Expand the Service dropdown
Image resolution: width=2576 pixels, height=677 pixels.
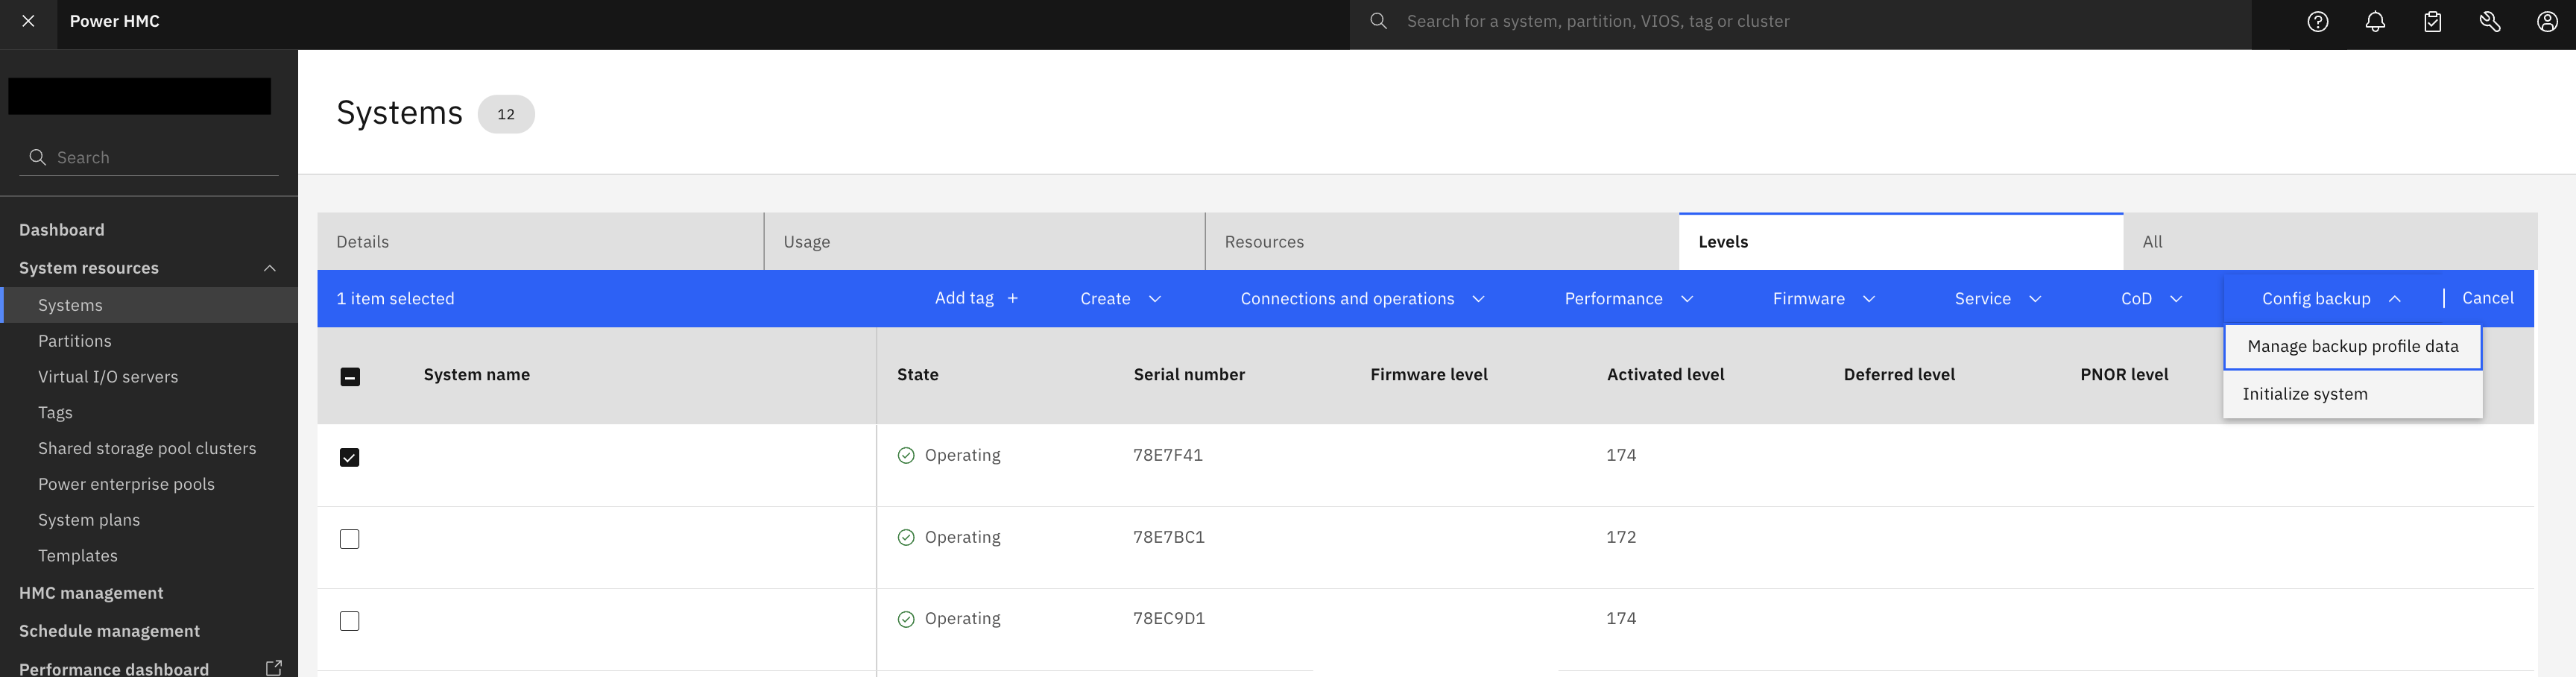pos(1998,299)
